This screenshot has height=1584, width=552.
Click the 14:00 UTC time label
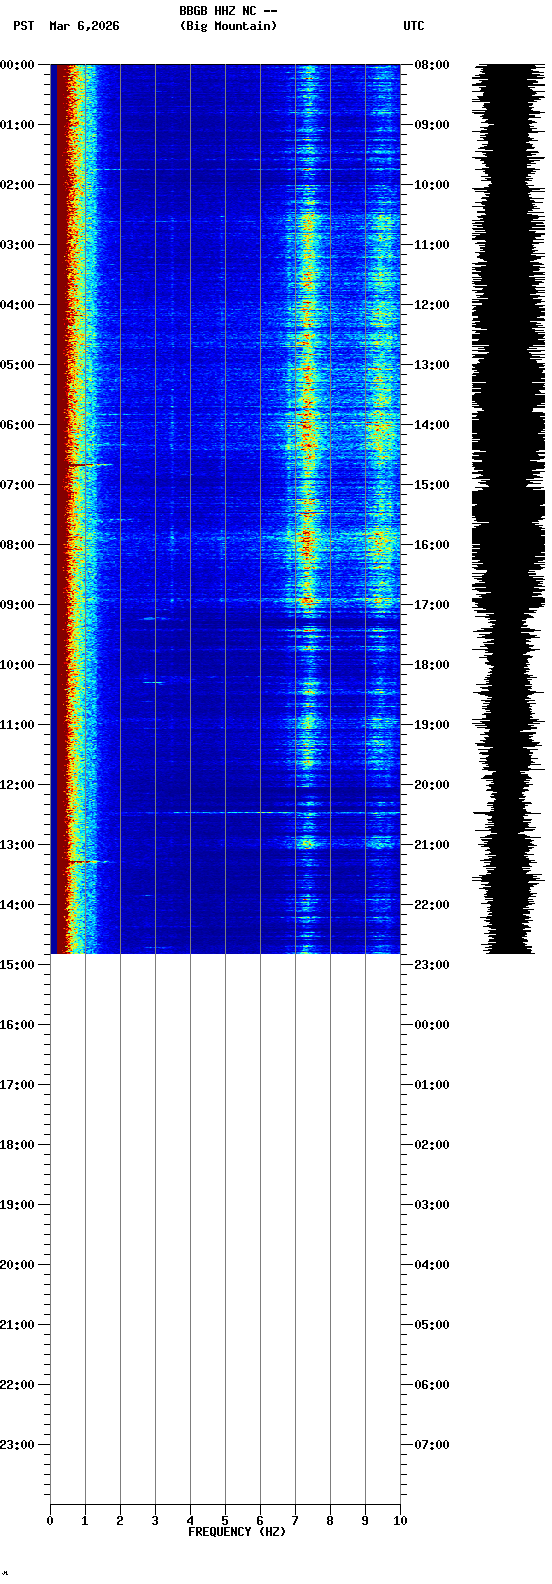click(432, 425)
